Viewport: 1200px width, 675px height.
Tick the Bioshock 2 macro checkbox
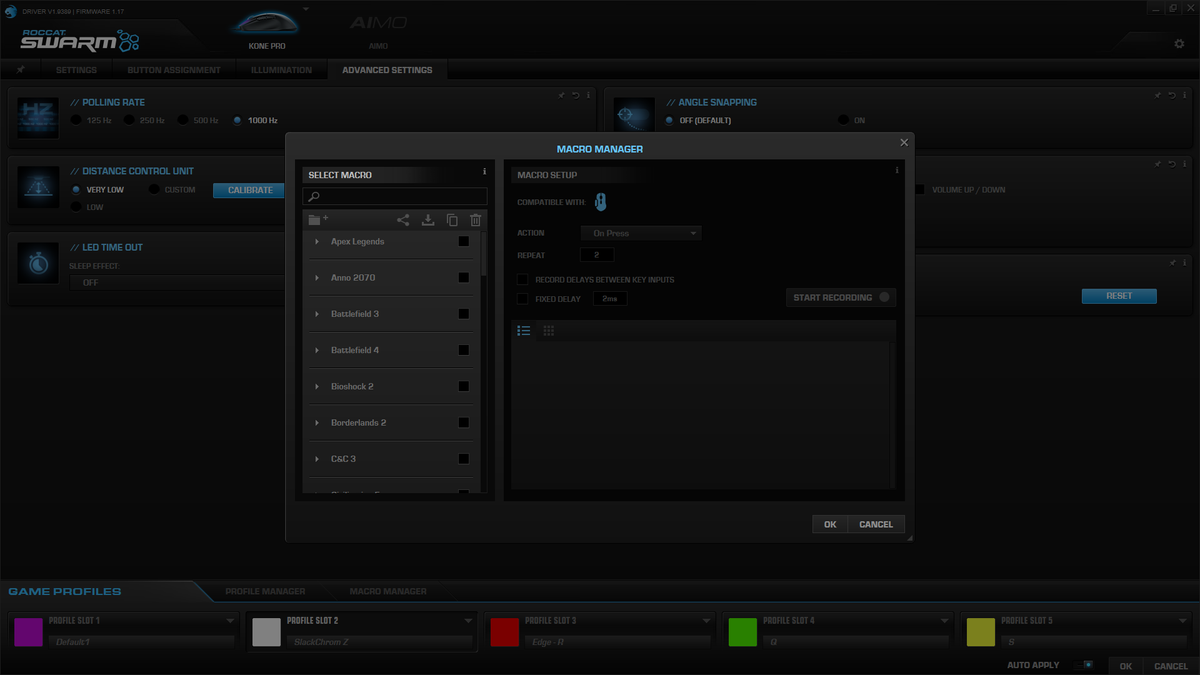click(x=464, y=386)
